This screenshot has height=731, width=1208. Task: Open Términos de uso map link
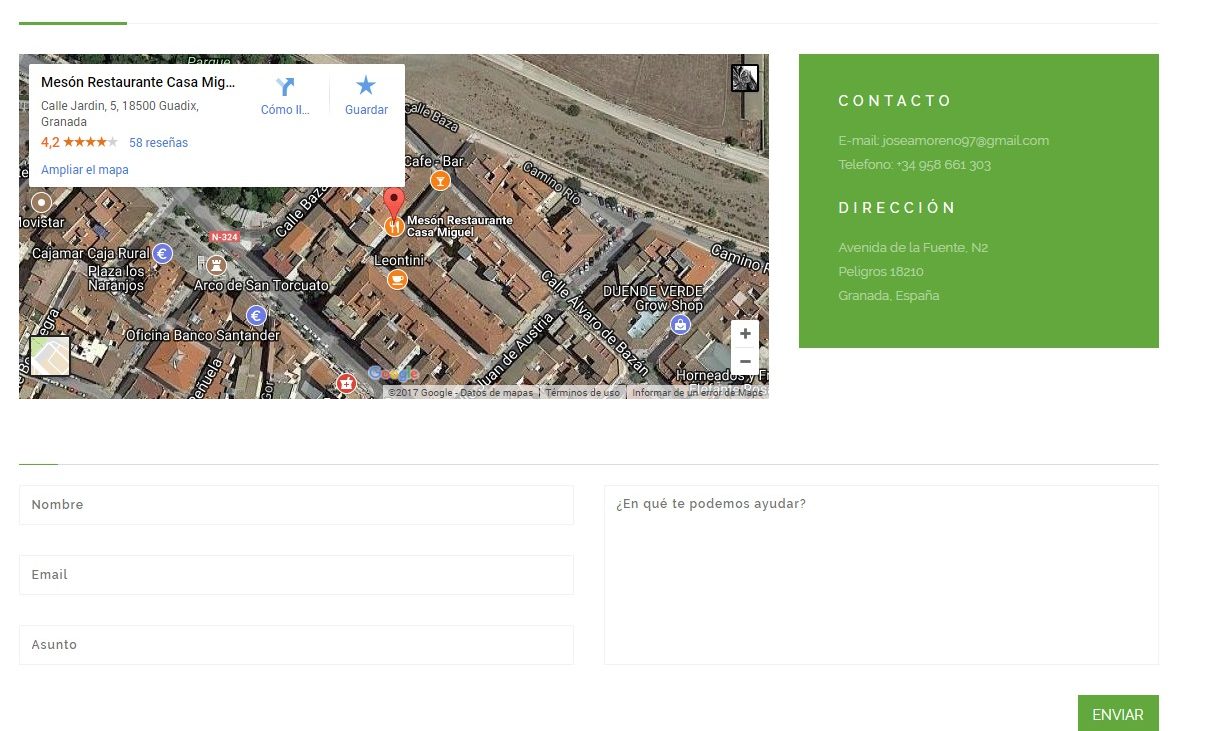(582, 393)
